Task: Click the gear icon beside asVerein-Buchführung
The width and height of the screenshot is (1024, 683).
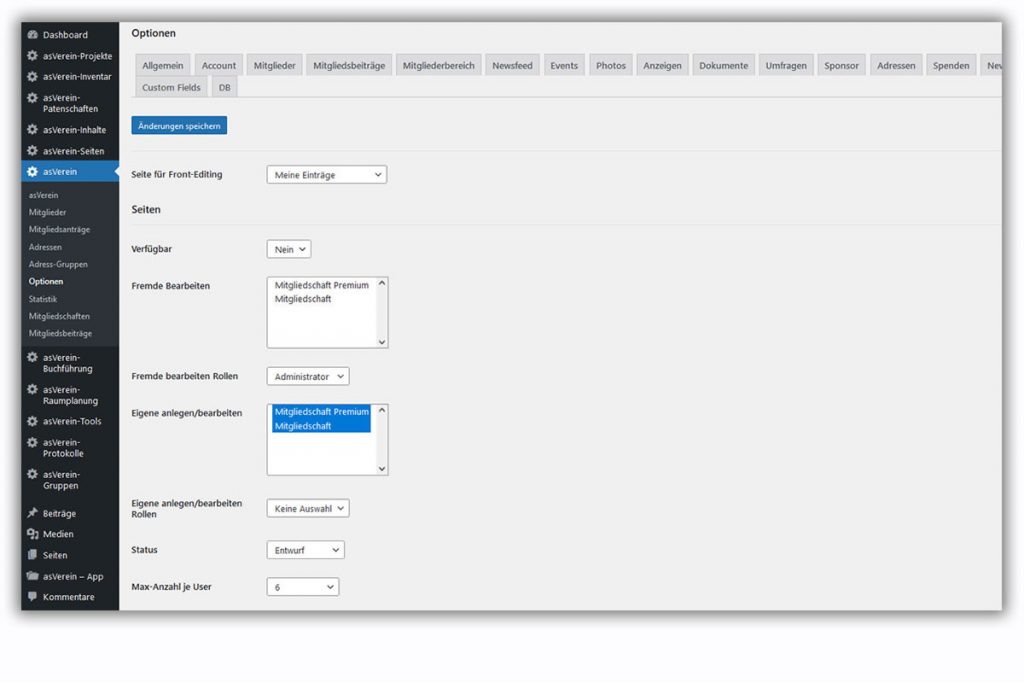Action: click(33, 357)
